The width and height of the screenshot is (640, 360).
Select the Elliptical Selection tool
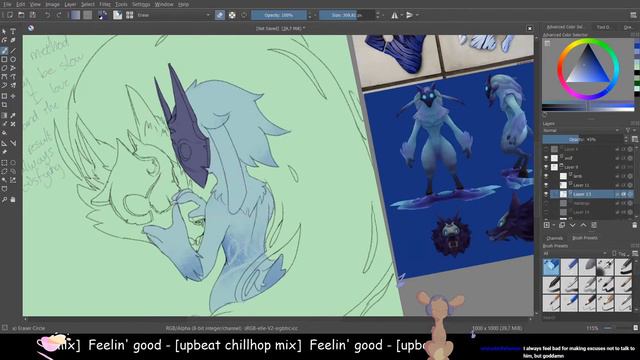coord(13,162)
